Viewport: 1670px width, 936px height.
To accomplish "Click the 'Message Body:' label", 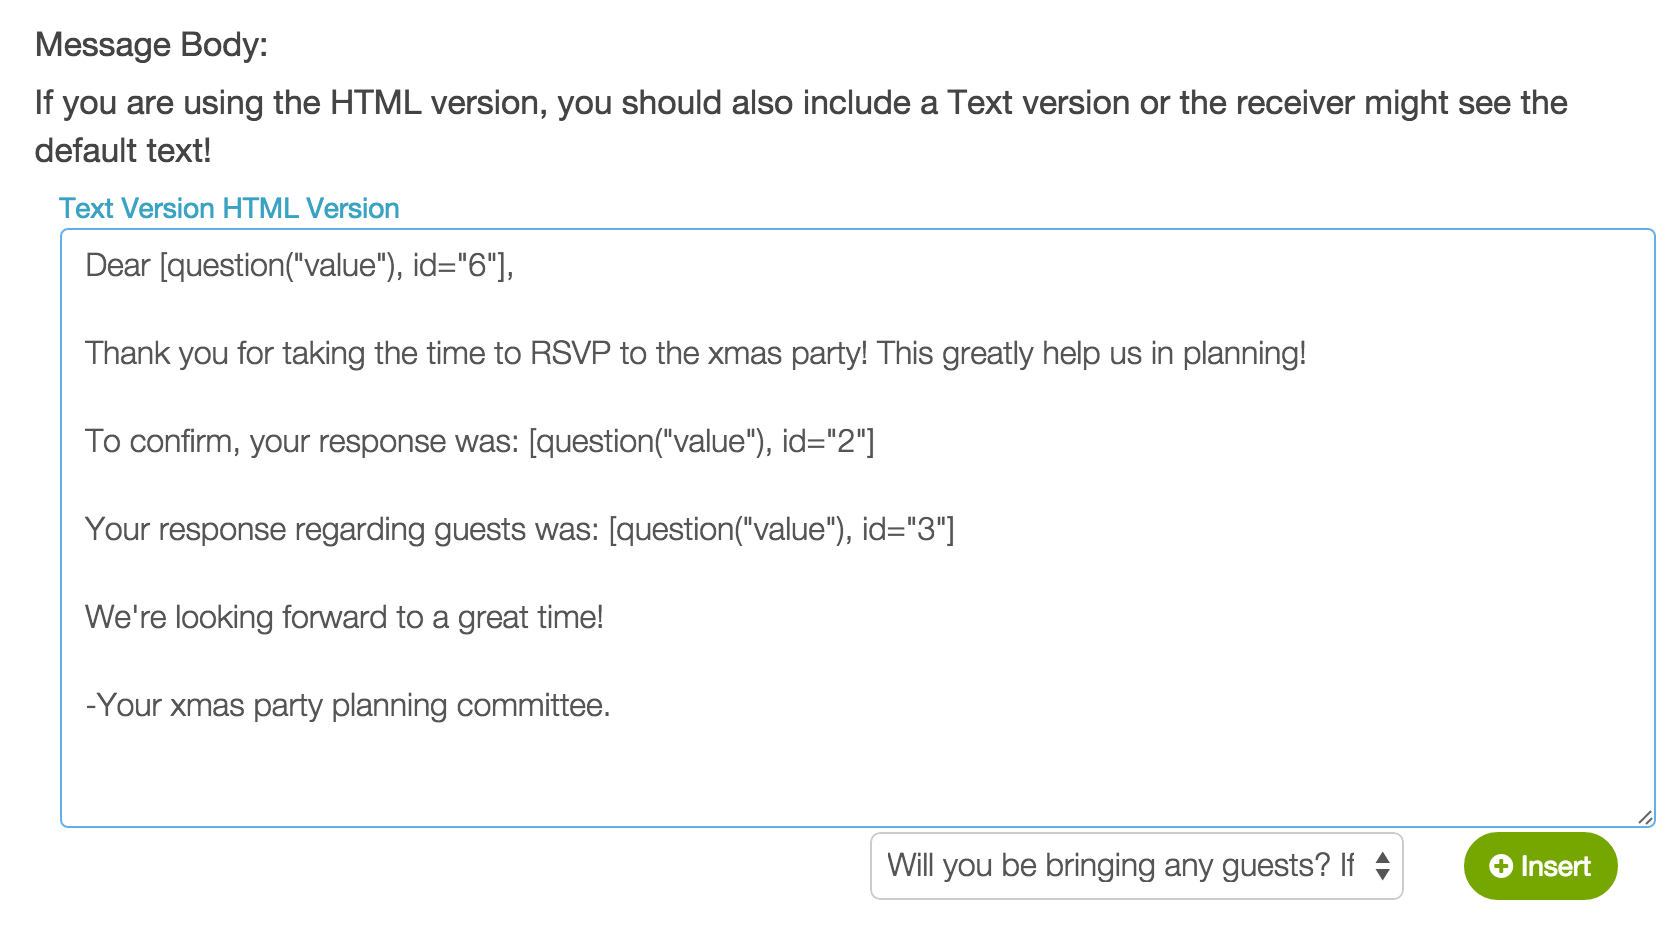I will pyautogui.click(x=151, y=45).
